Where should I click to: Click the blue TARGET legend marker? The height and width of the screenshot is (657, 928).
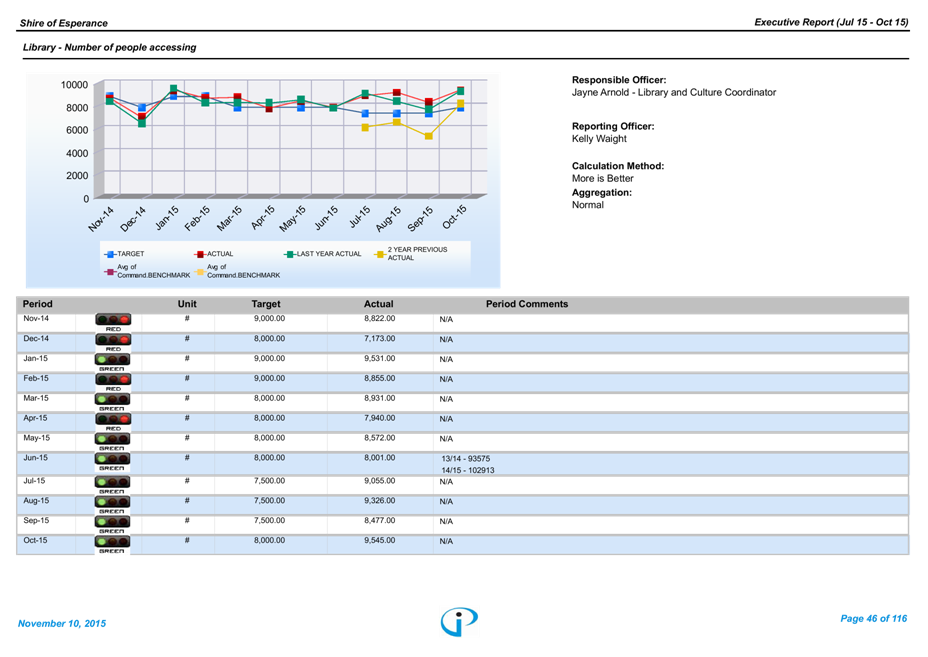click(x=112, y=254)
